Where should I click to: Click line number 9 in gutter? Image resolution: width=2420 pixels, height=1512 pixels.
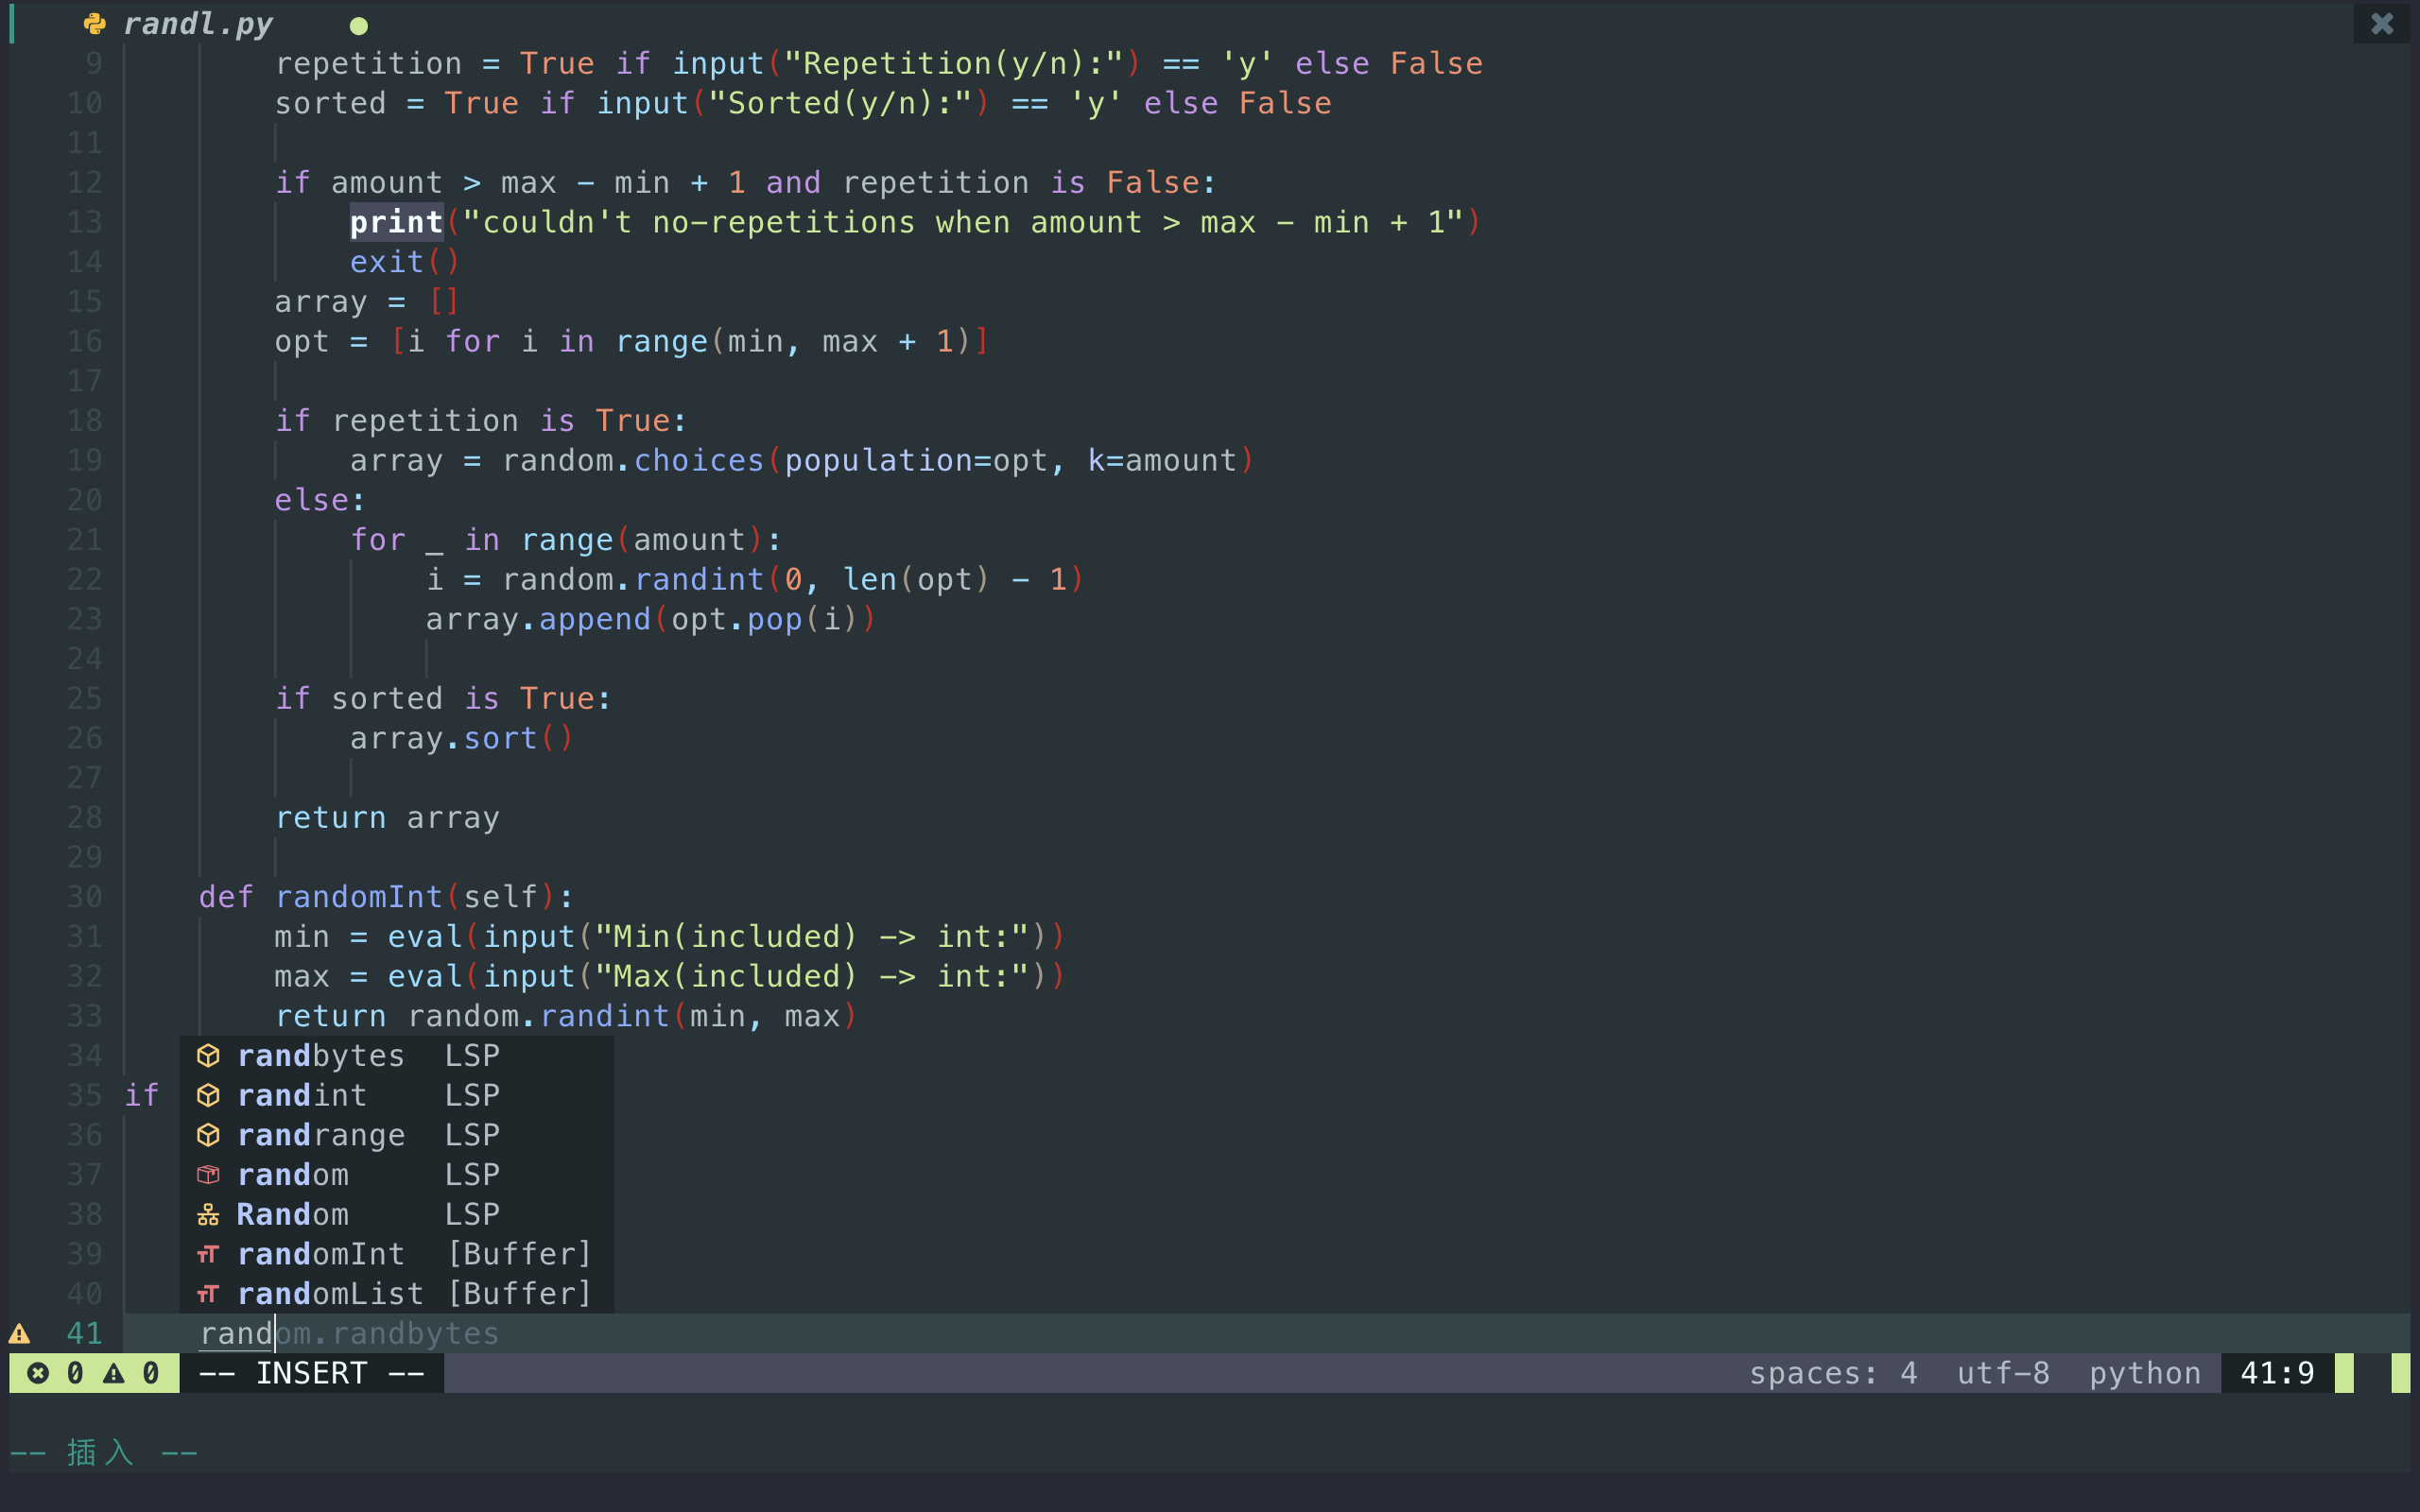point(93,64)
